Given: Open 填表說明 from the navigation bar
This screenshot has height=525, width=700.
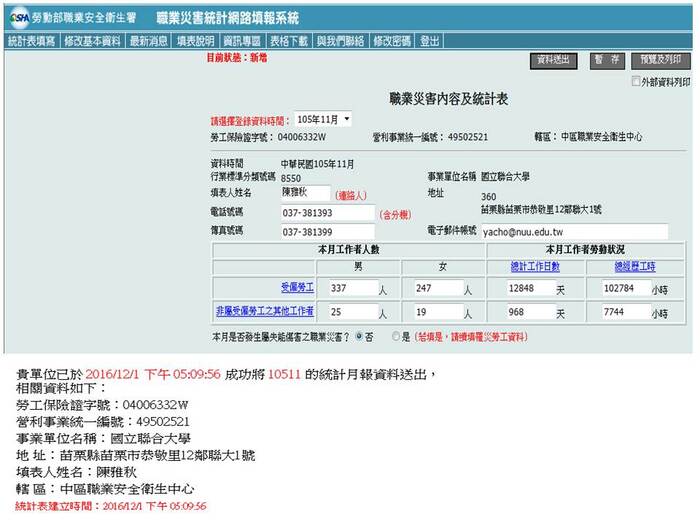Looking at the screenshot, I should (196, 41).
